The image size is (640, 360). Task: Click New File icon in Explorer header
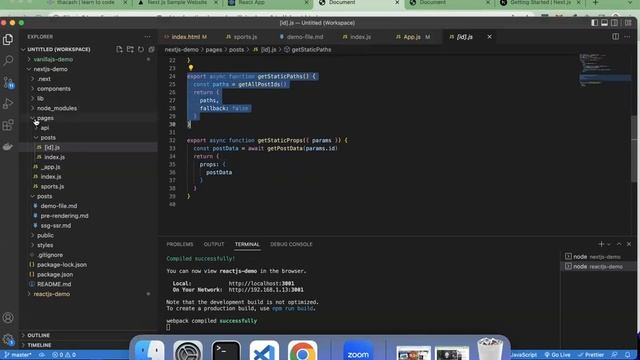pos(119,49)
